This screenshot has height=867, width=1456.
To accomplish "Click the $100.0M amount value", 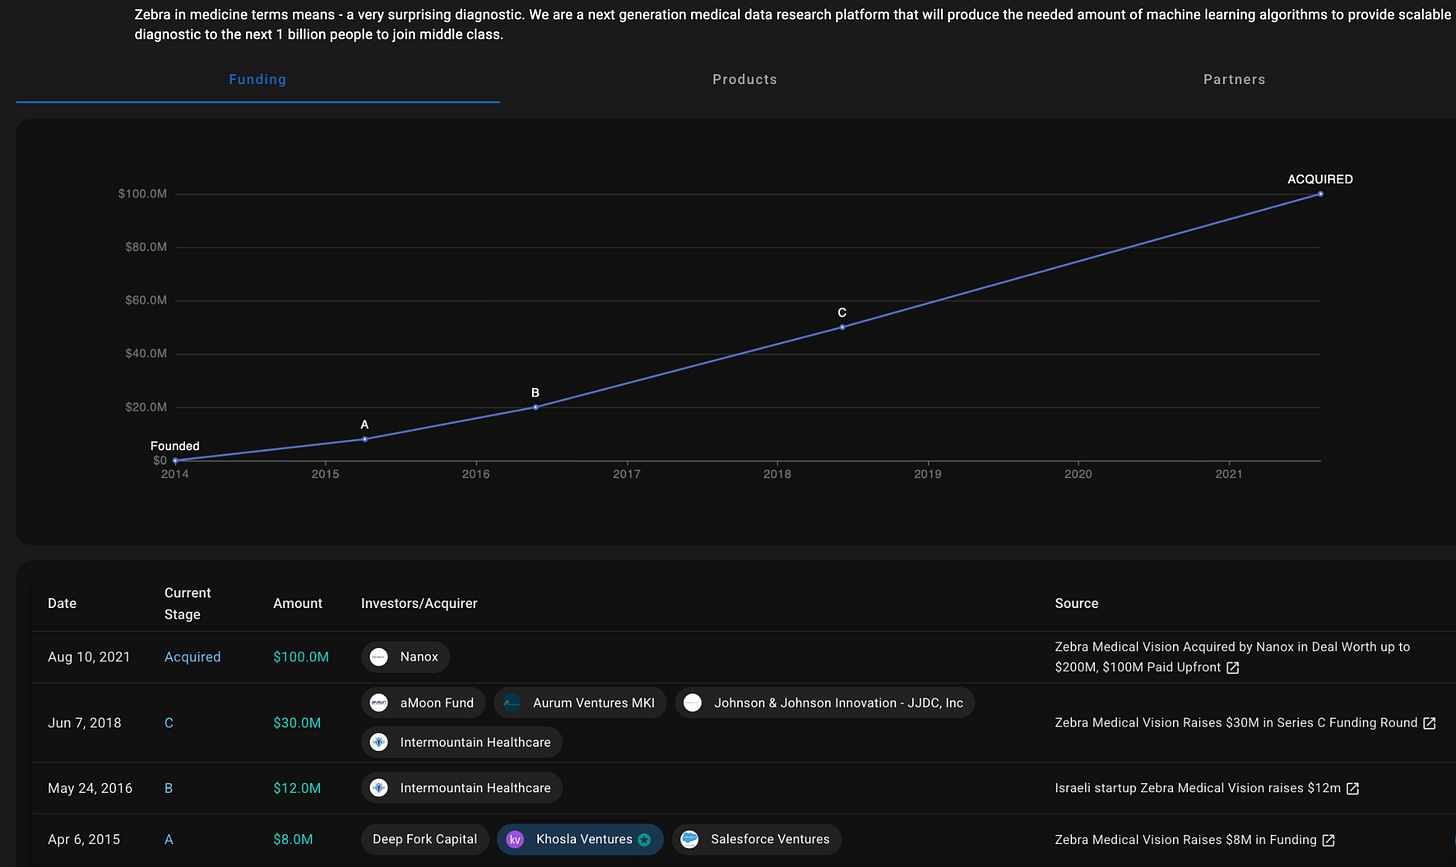I will [x=301, y=657].
